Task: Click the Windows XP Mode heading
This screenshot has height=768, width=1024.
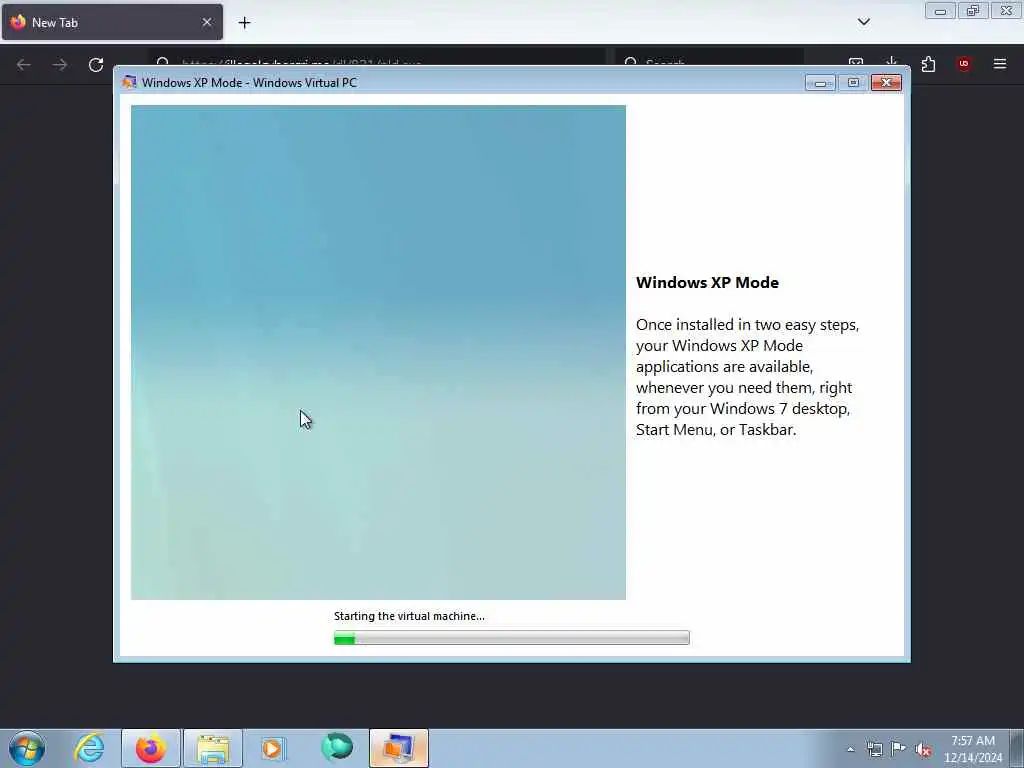Action: 707,283
